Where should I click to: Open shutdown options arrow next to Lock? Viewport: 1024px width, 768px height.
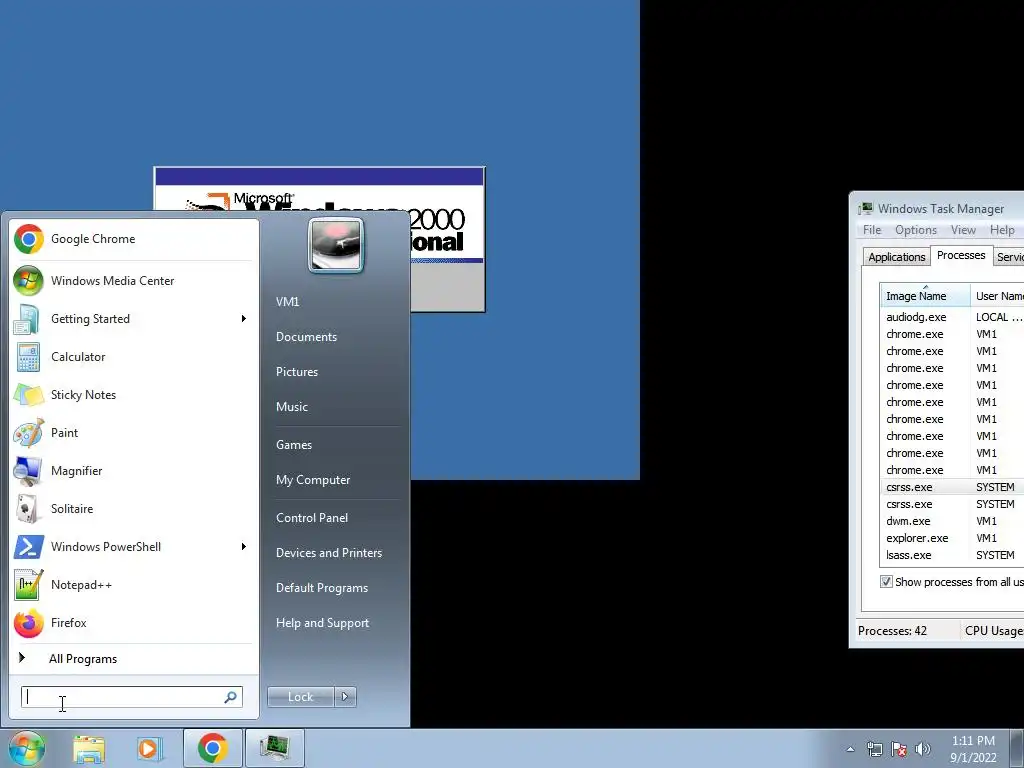click(345, 697)
